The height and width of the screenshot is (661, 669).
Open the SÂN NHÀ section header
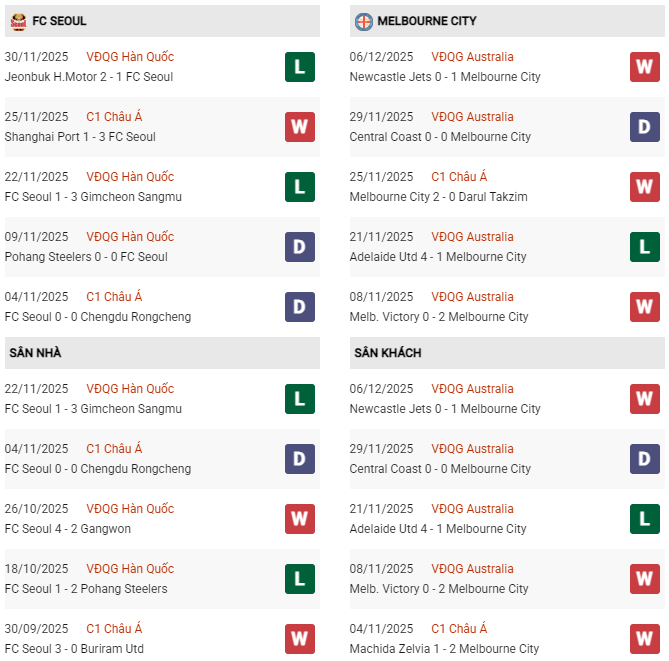(x=36, y=353)
